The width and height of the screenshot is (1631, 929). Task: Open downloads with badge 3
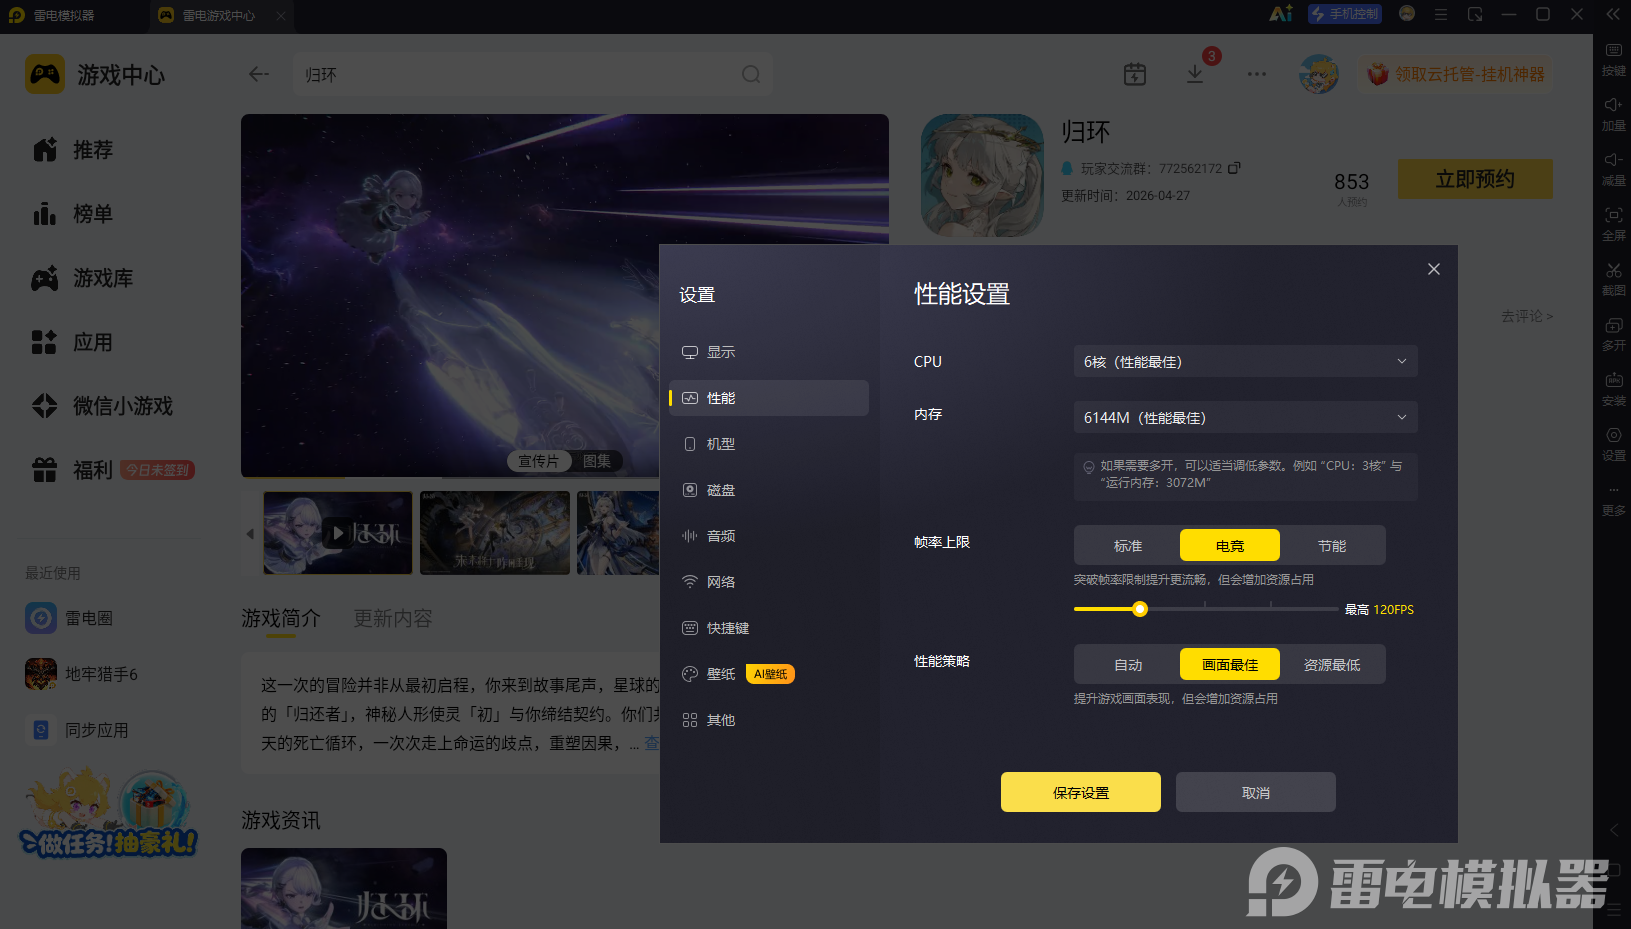[x=1195, y=74]
